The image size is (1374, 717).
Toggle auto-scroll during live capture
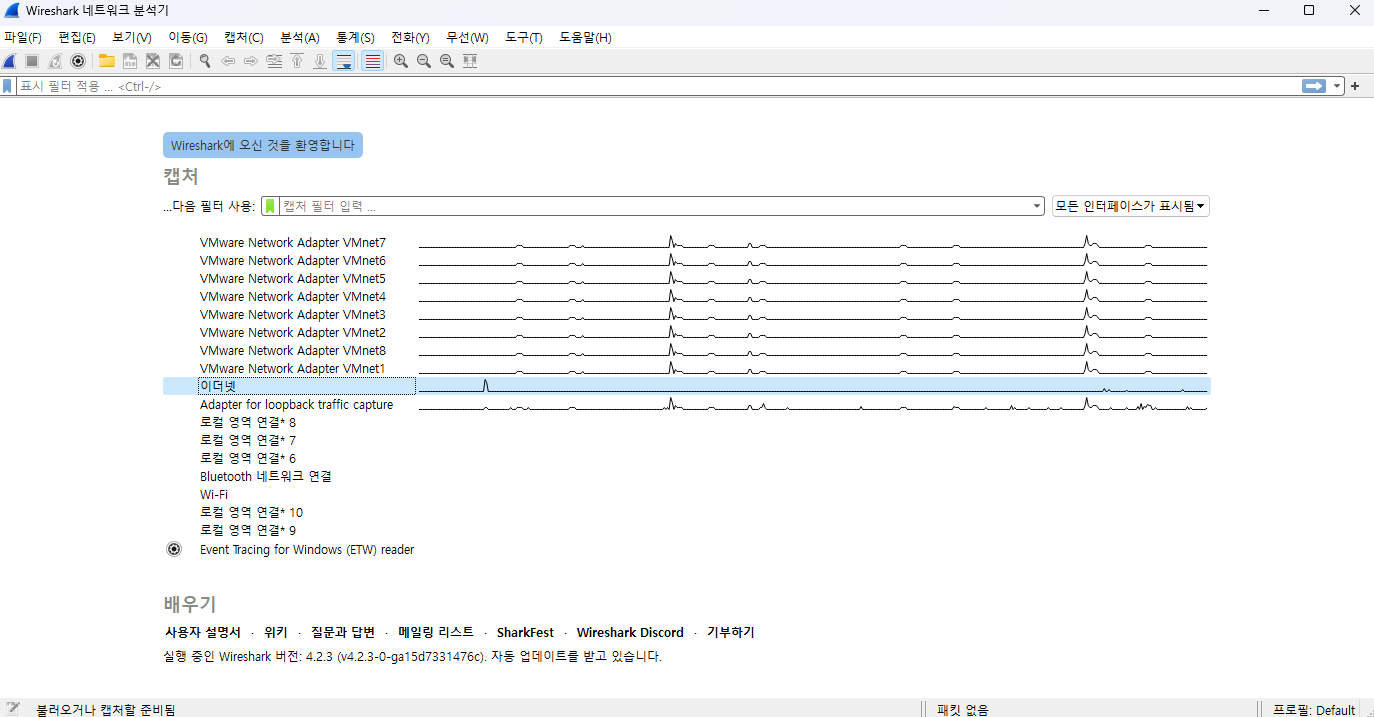[x=344, y=61]
